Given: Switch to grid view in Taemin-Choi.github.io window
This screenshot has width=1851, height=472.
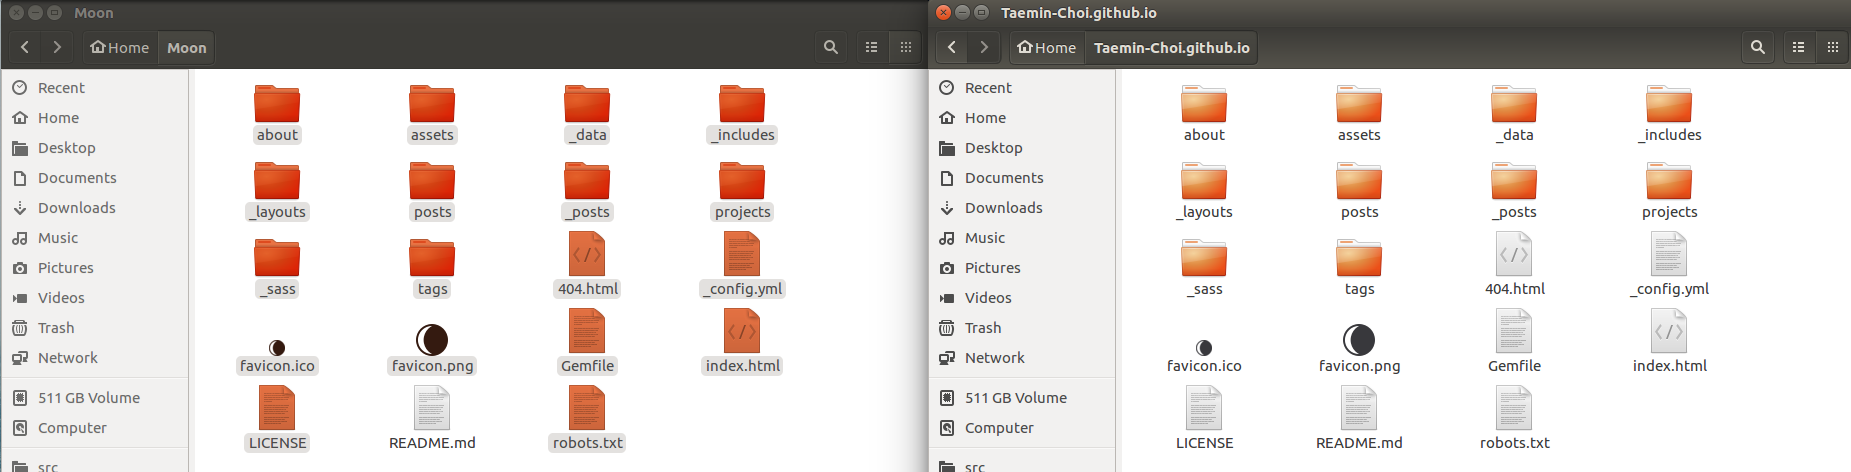Looking at the screenshot, I should pos(1833,47).
